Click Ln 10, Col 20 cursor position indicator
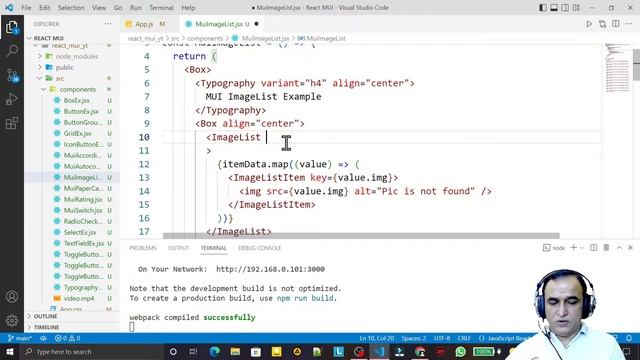 pyautogui.click(x=376, y=338)
